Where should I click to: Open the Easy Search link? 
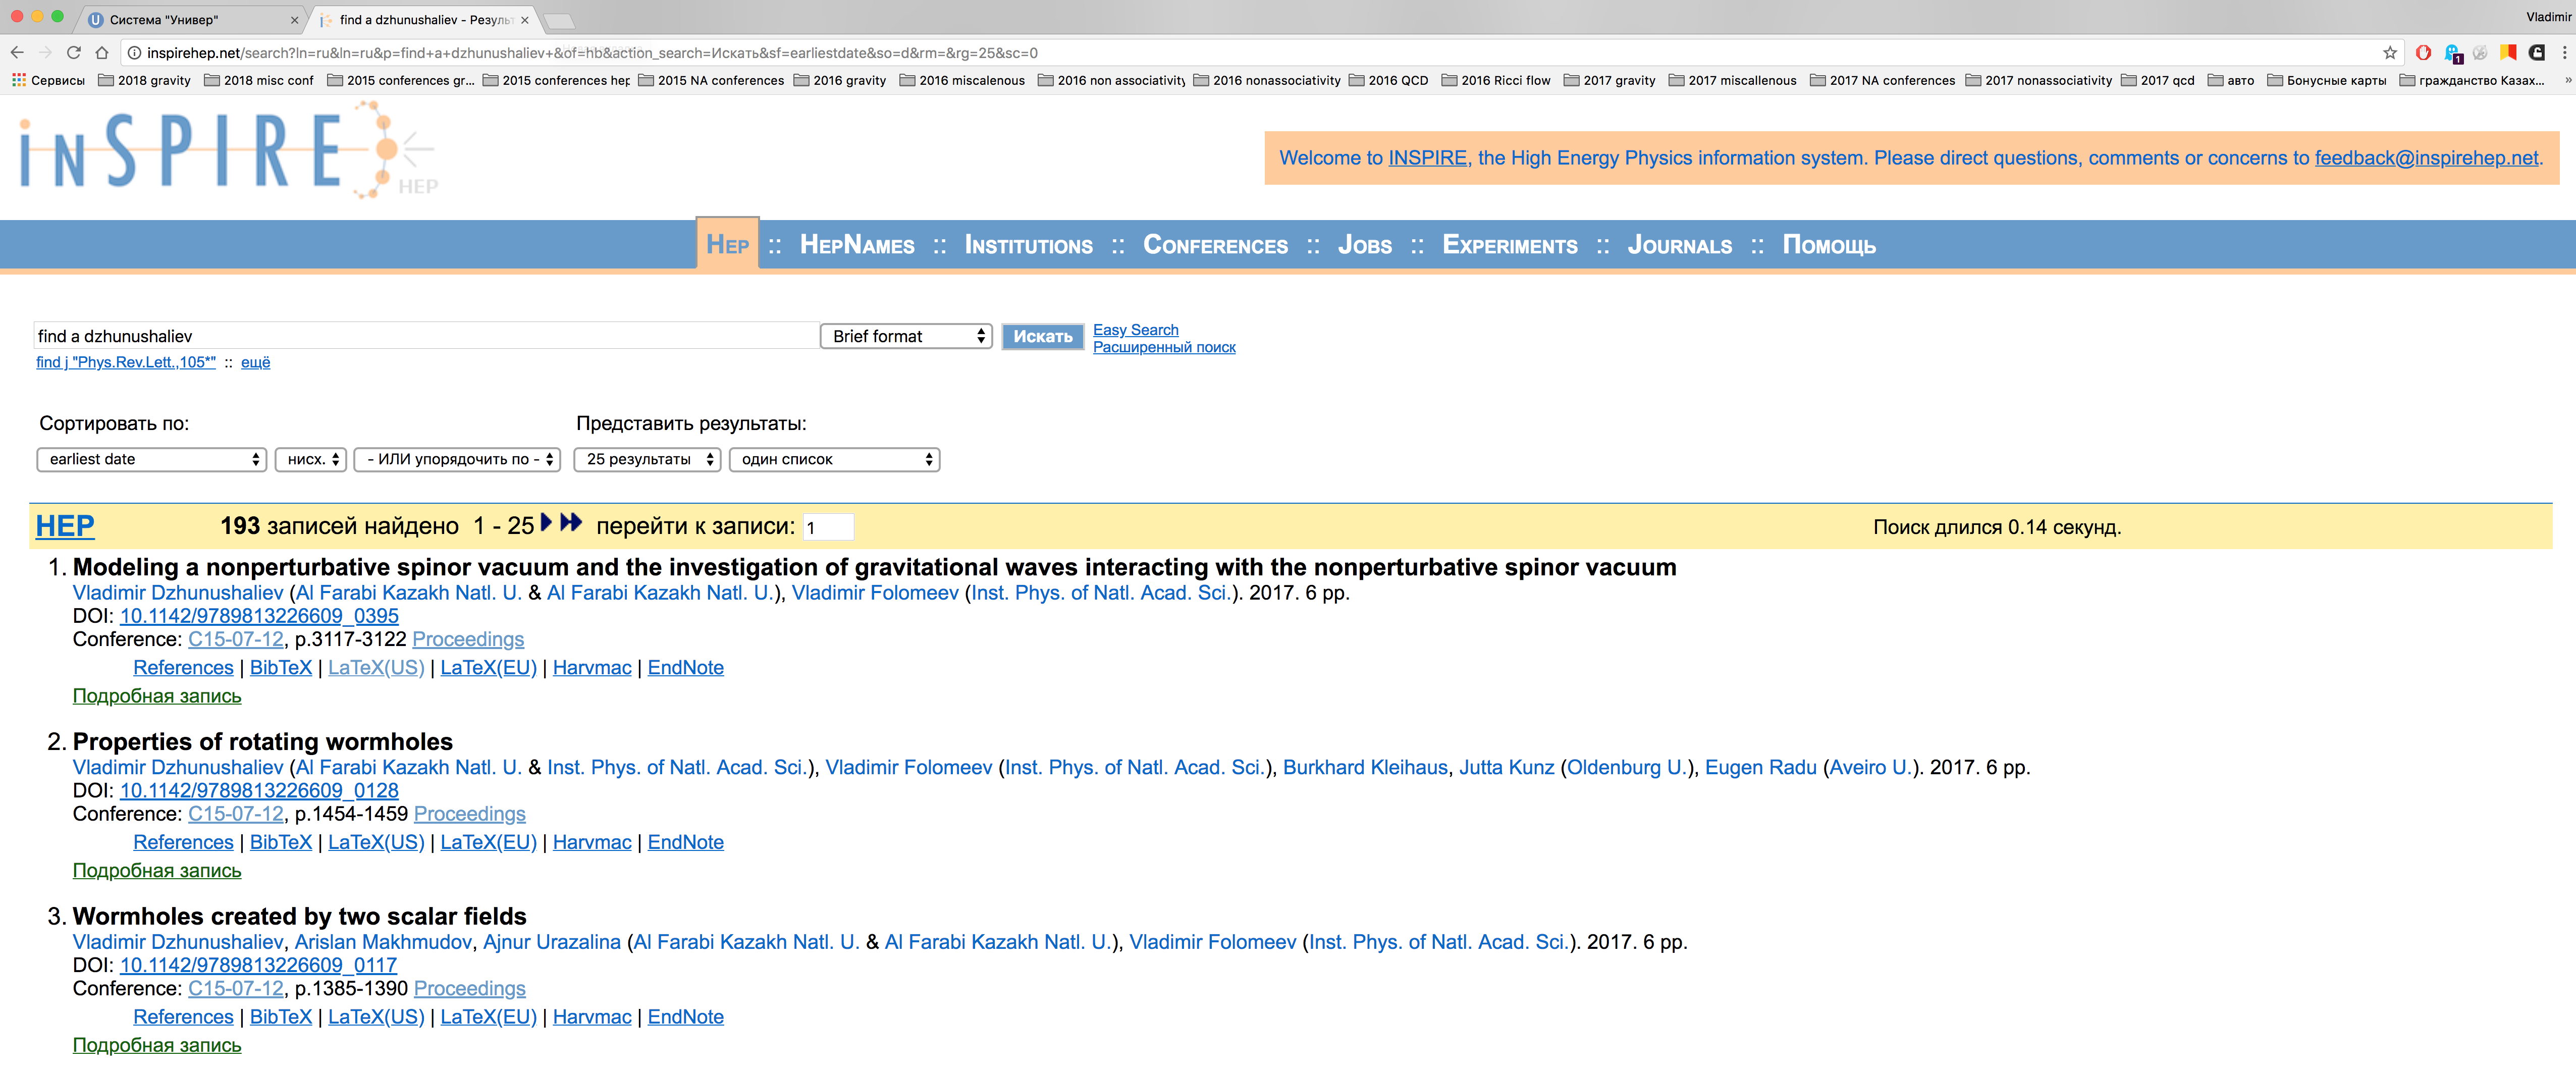pos(1135,330)
